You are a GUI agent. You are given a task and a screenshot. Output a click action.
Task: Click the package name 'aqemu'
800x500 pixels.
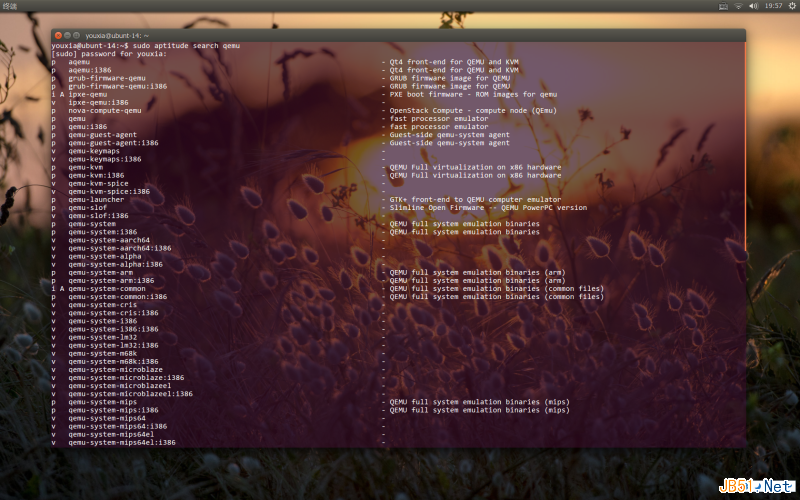pos(79,62)
